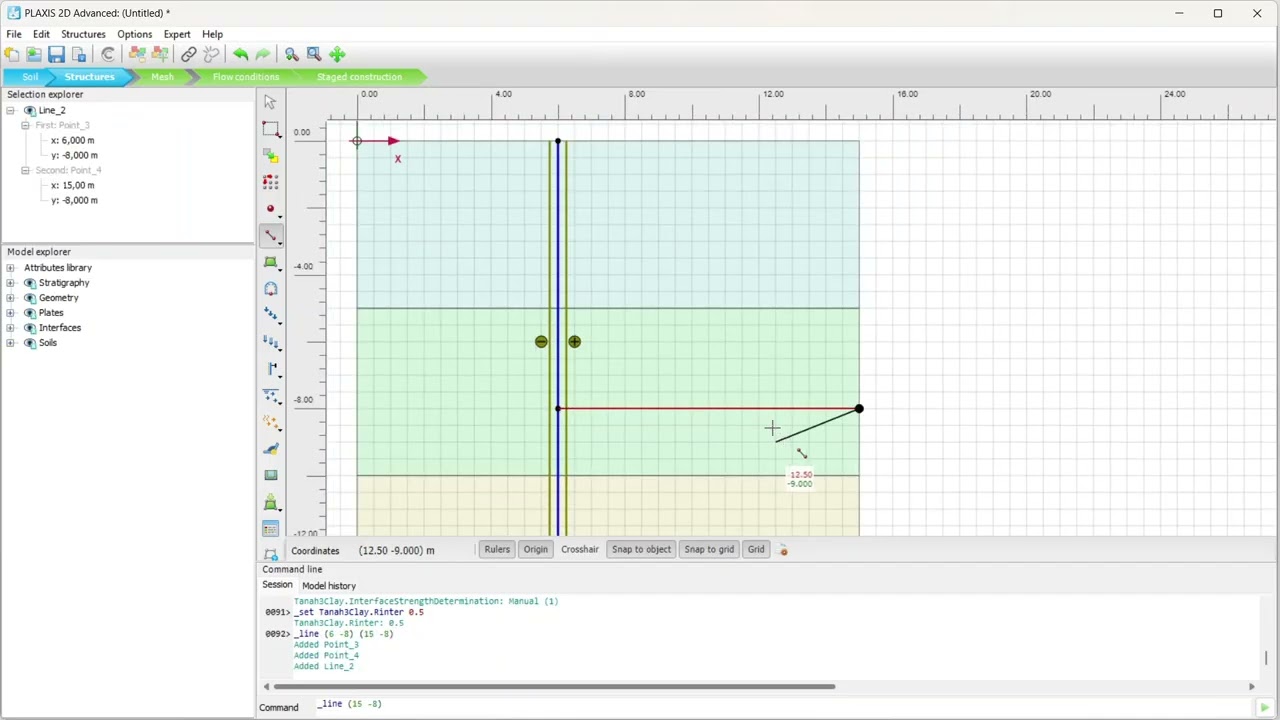The height and width of the screenshot is (720, 1280).
Task: Select the Create point tool
Action: (x=270, y=209)
